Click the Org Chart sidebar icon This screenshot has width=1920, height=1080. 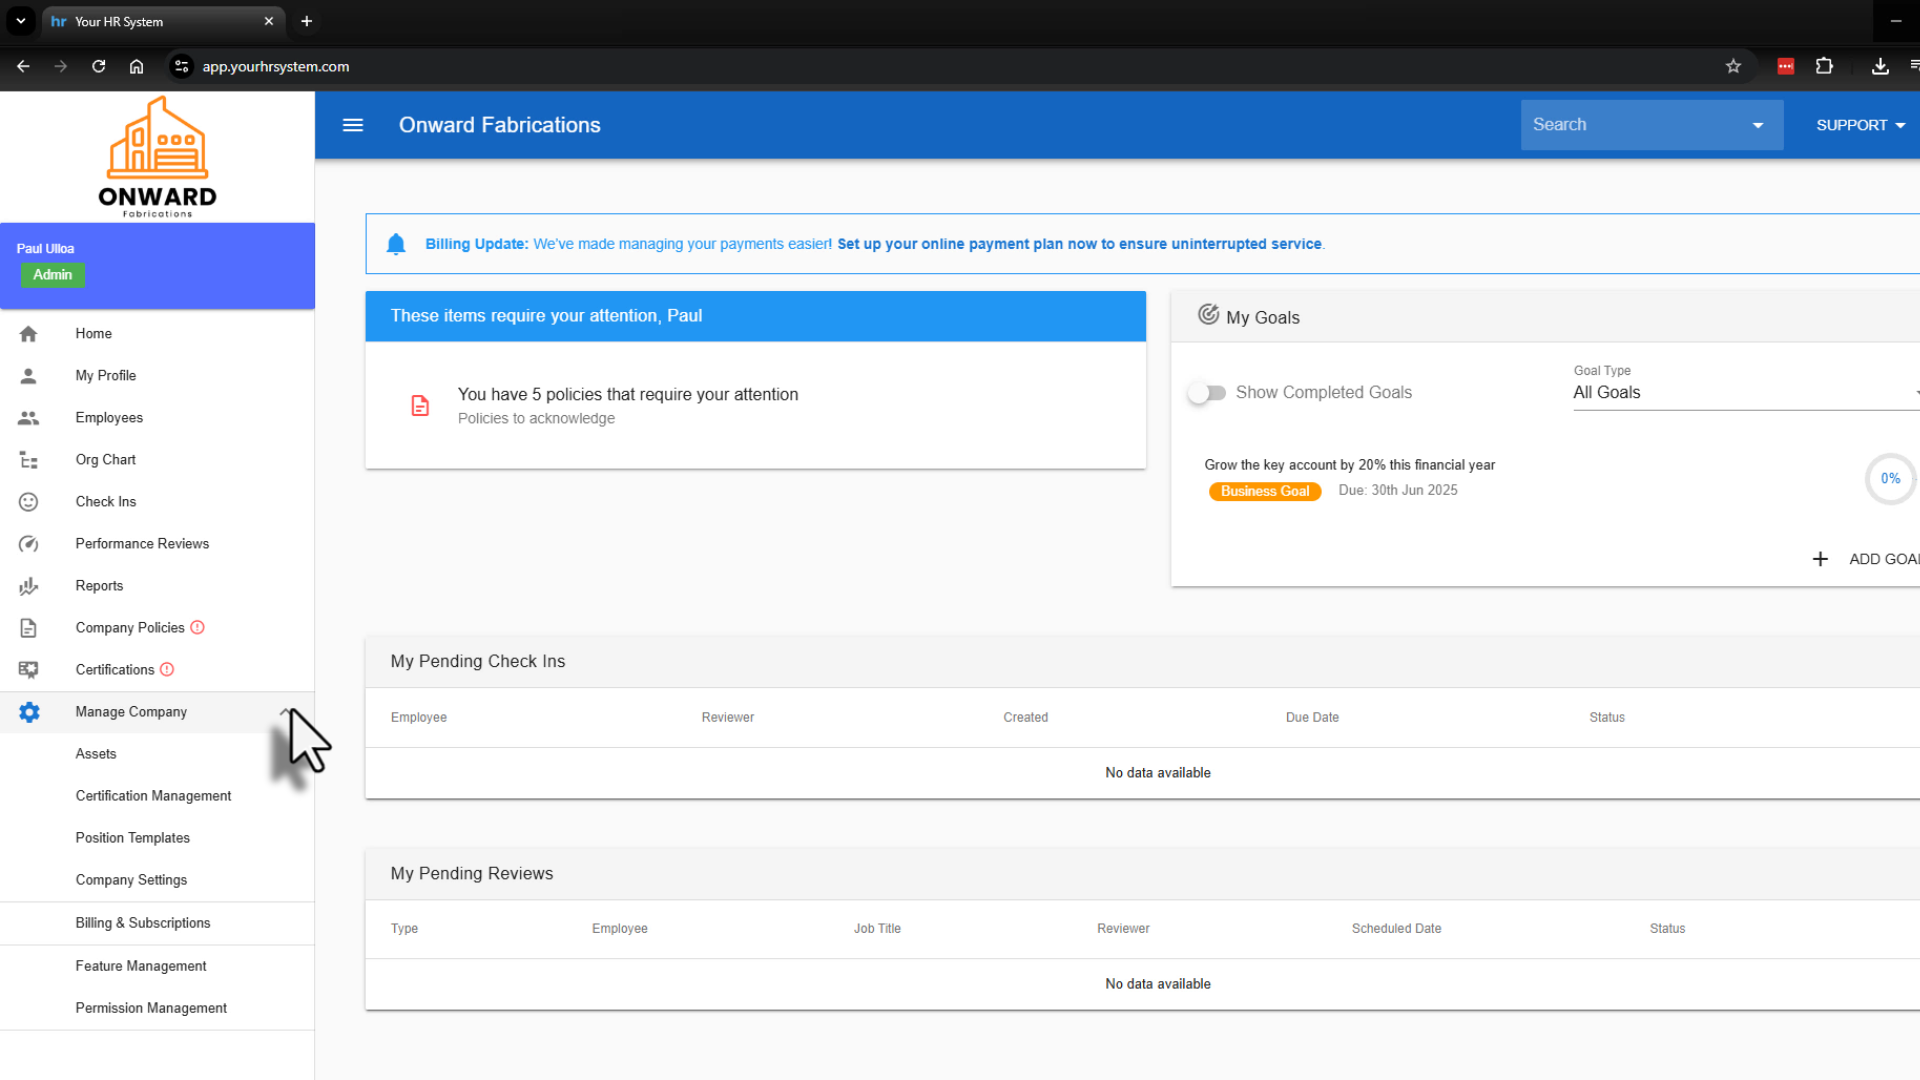[x=28, y=460]
